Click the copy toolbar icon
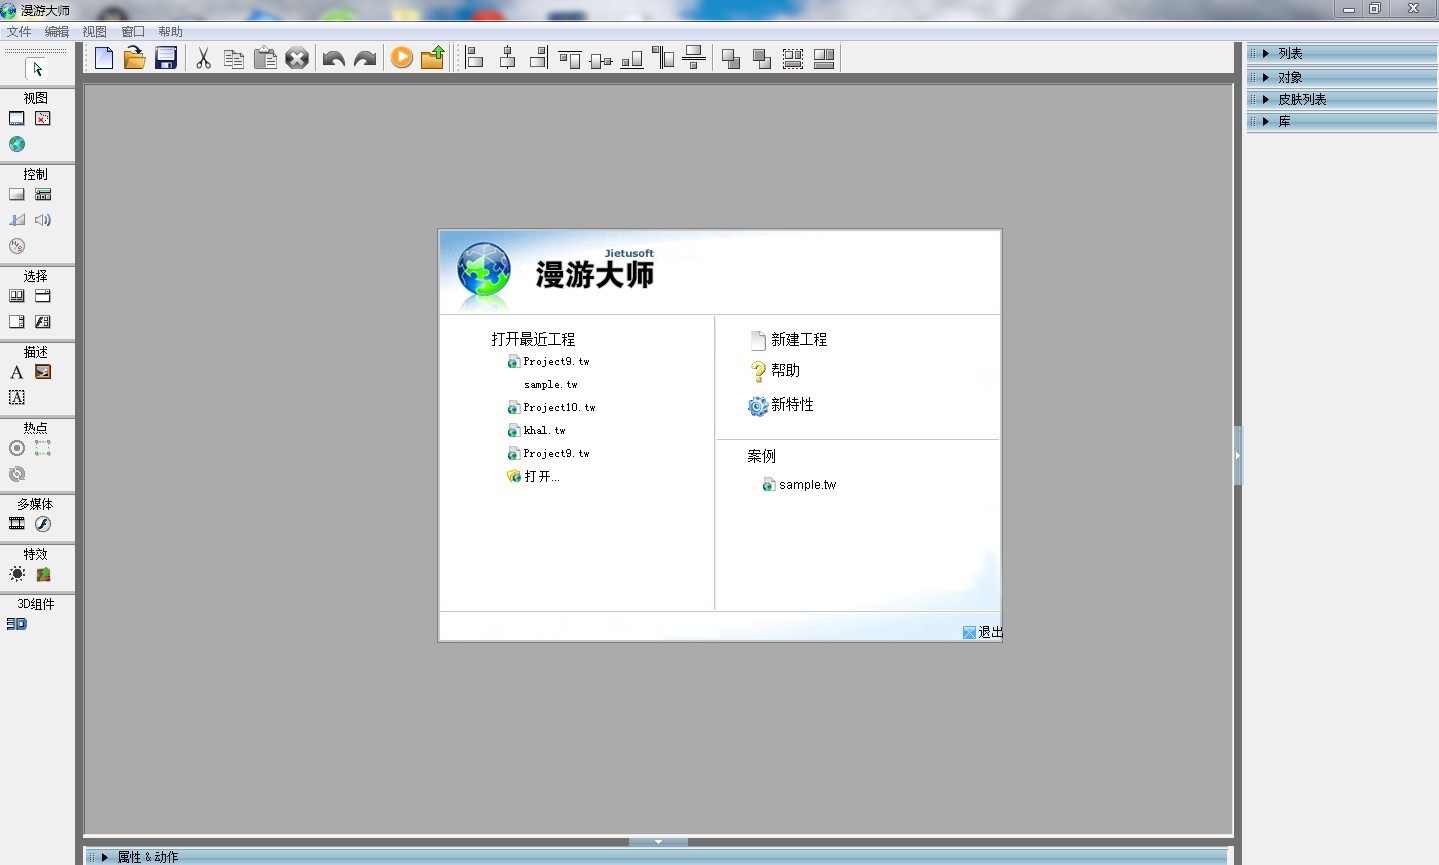The image size is (1439, 865). [x=234, y=58]
